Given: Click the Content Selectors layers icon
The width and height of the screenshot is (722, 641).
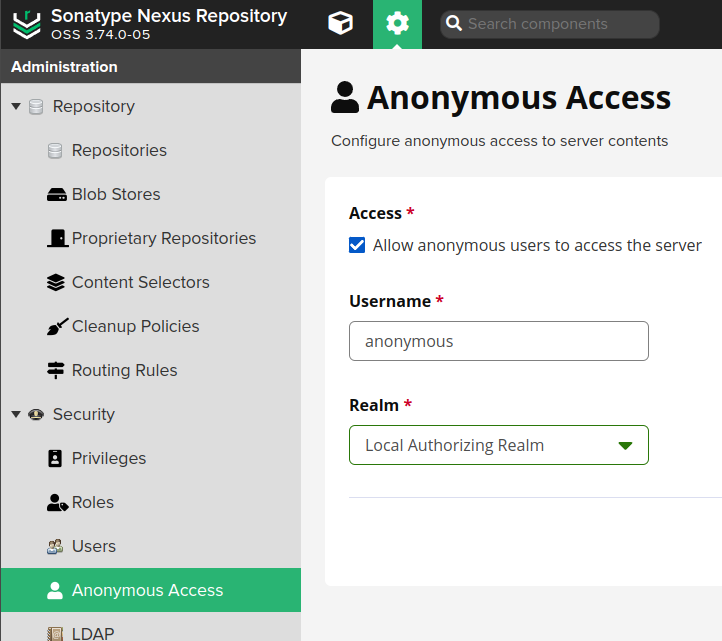Looking at the screenshot, I should (56, 282).
